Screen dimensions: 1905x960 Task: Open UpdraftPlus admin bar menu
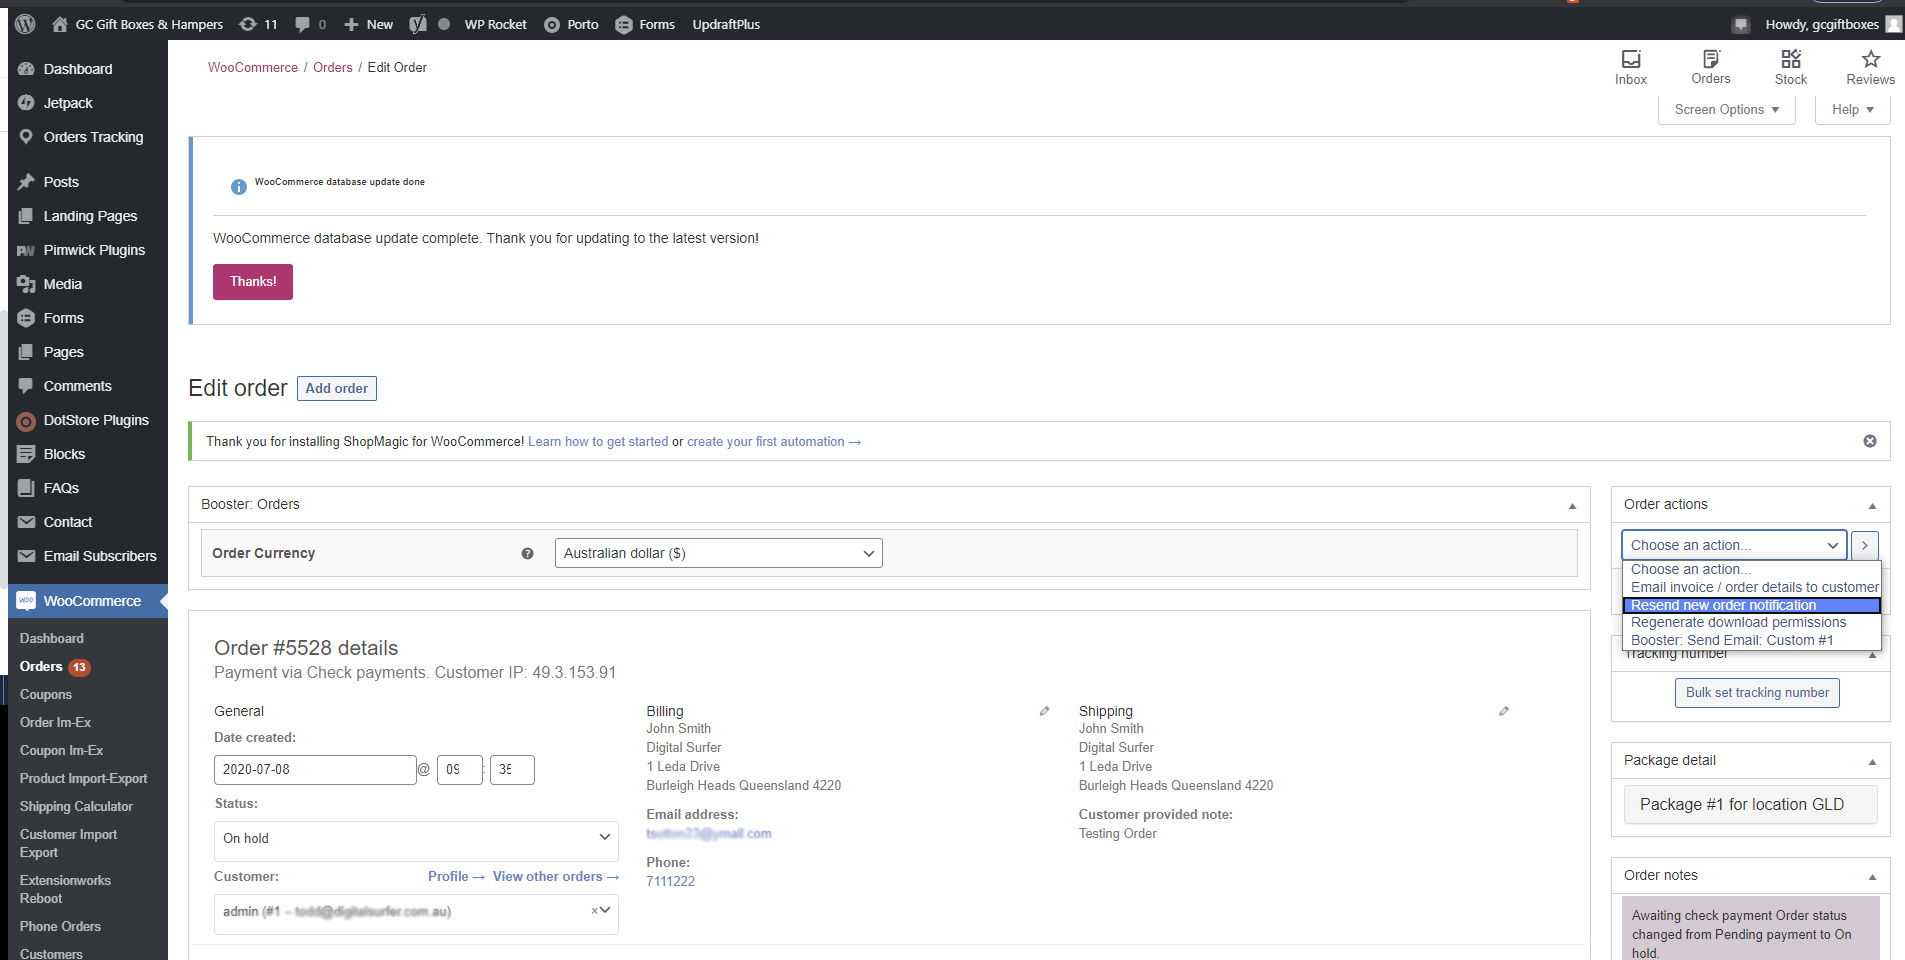(726, 24)
